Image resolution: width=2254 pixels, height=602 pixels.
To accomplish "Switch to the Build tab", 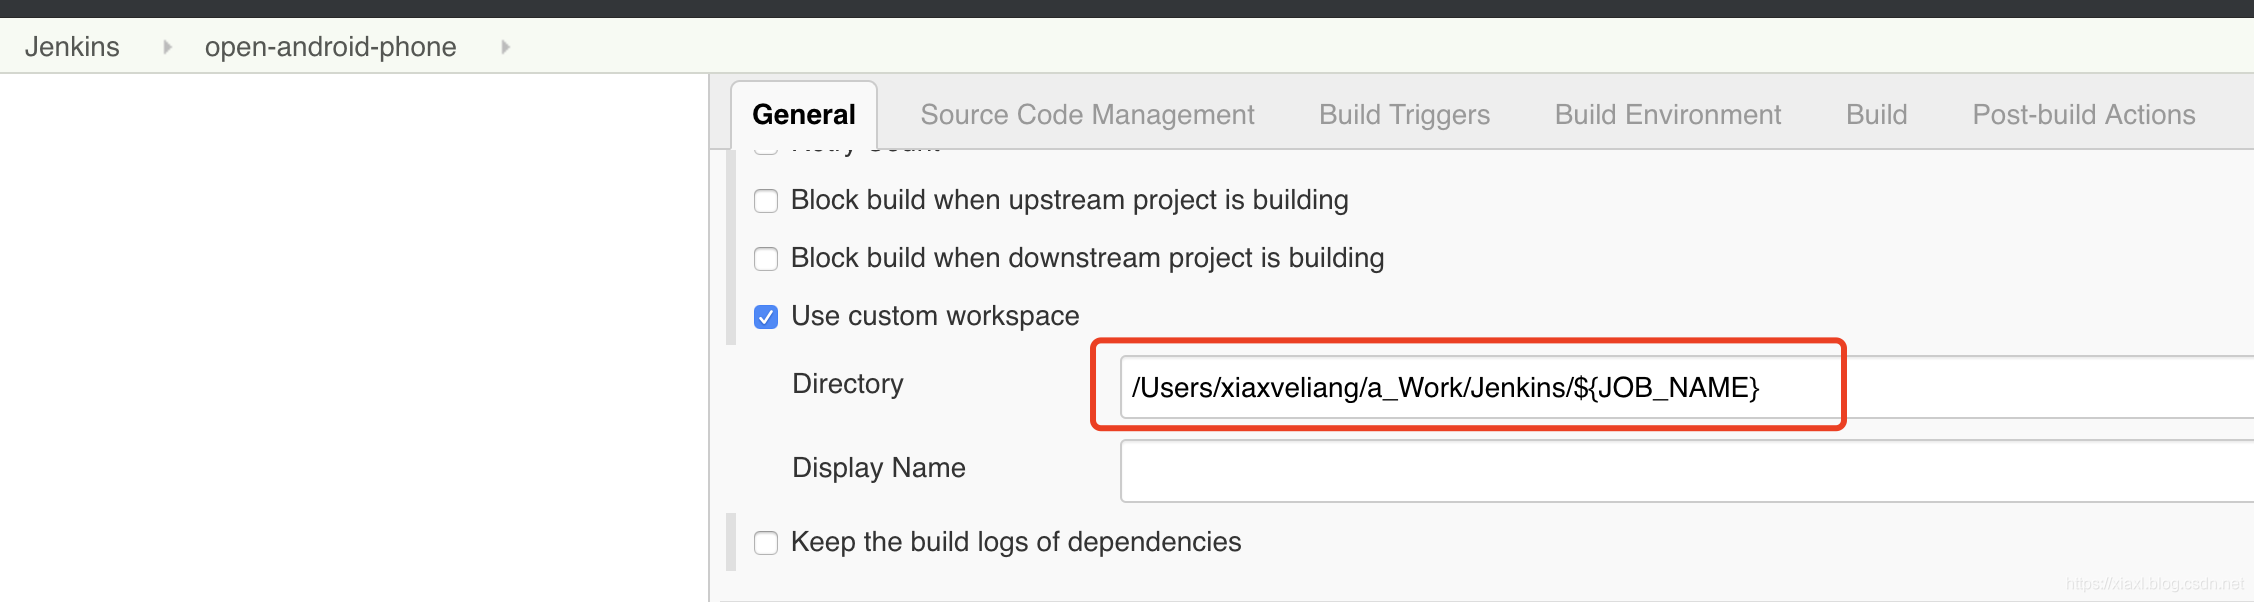I will 1876,115.
